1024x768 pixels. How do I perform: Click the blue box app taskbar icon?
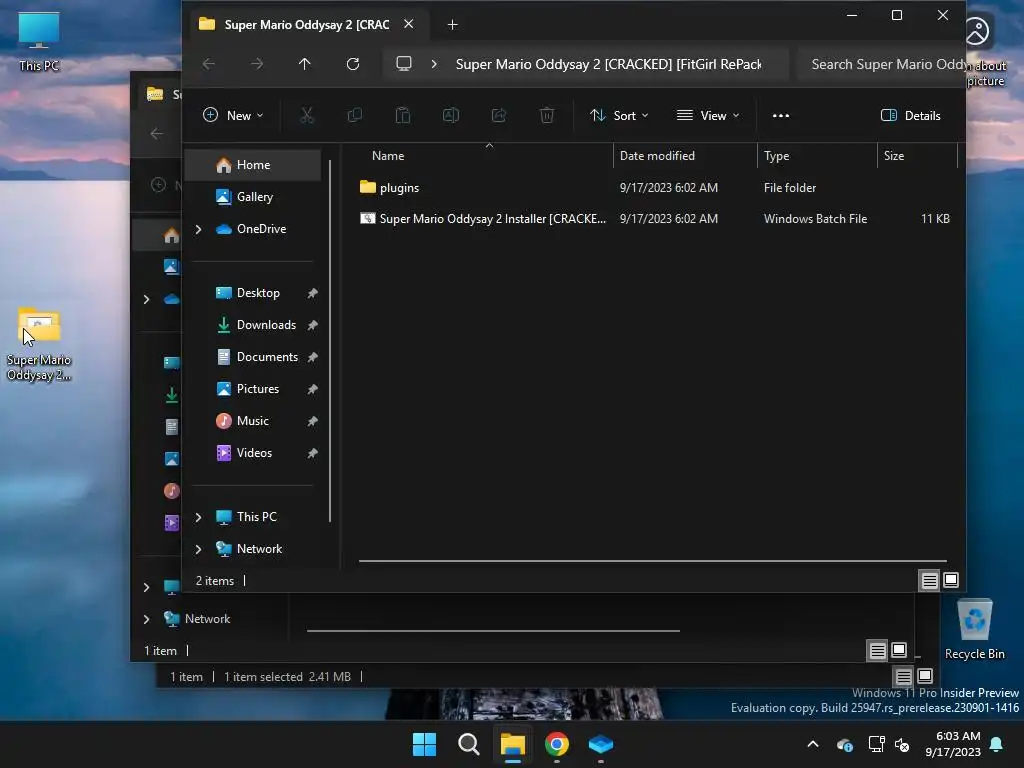tap(601, 744)
